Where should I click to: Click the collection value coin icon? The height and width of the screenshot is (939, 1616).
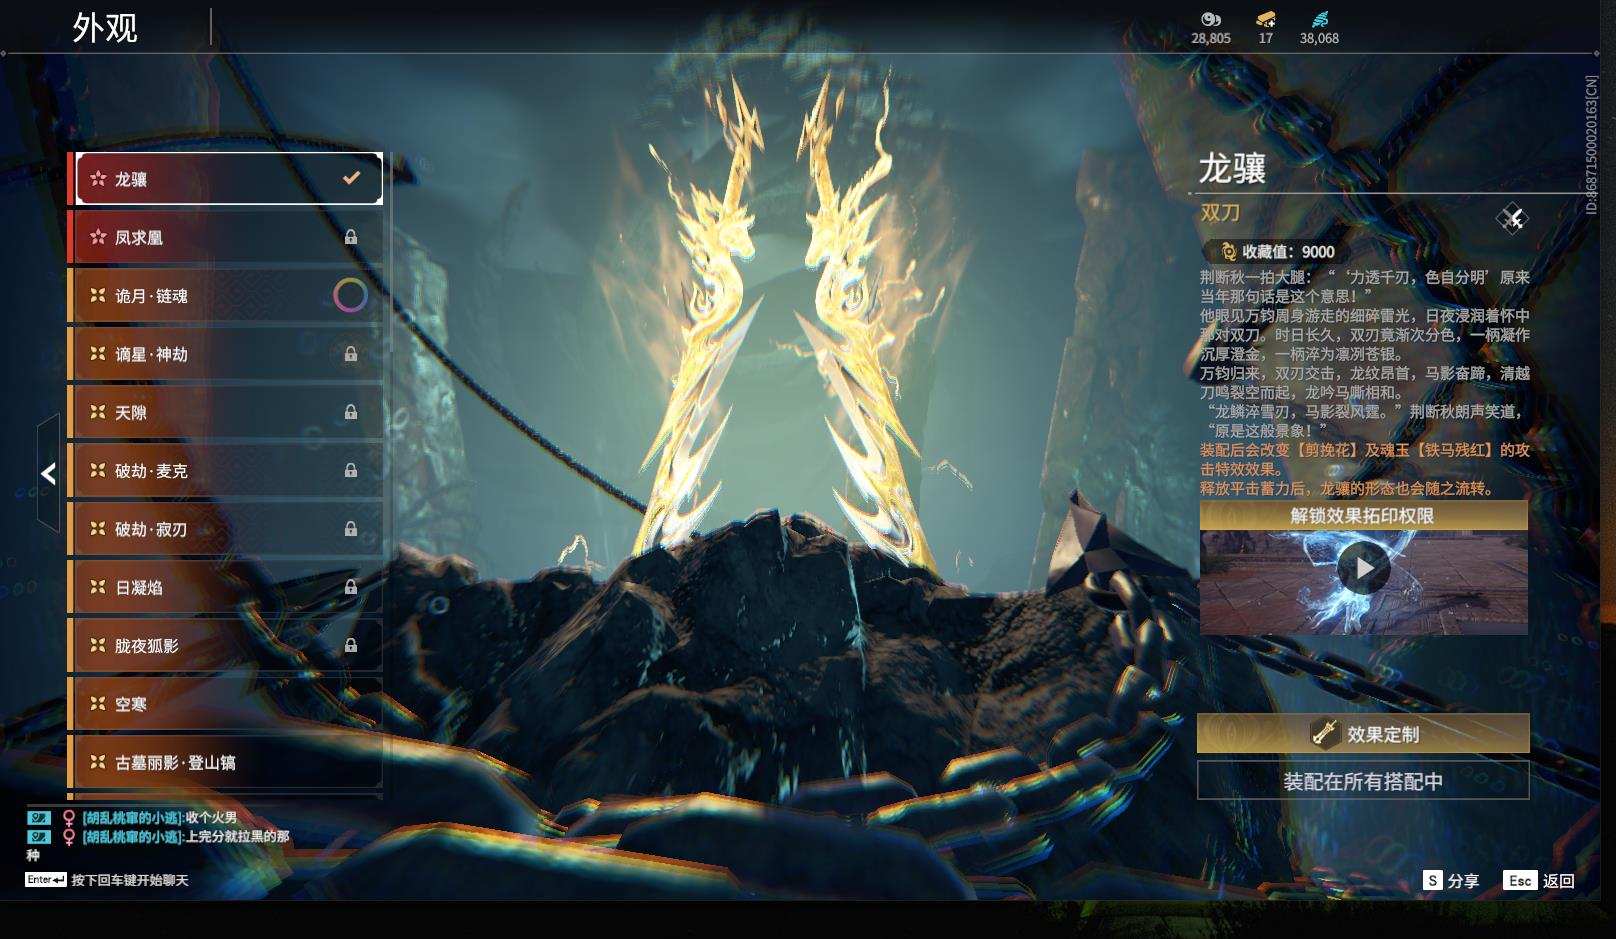click(1228, 252)
